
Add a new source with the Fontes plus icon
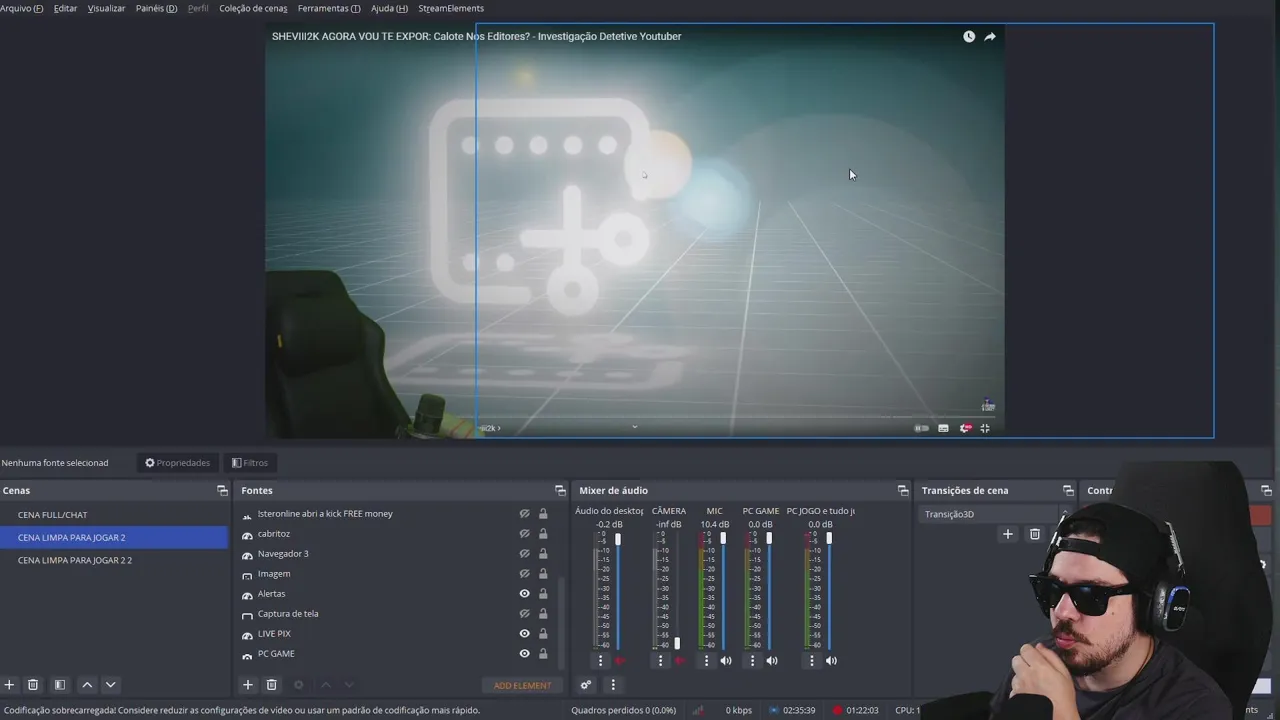[248, 685]
